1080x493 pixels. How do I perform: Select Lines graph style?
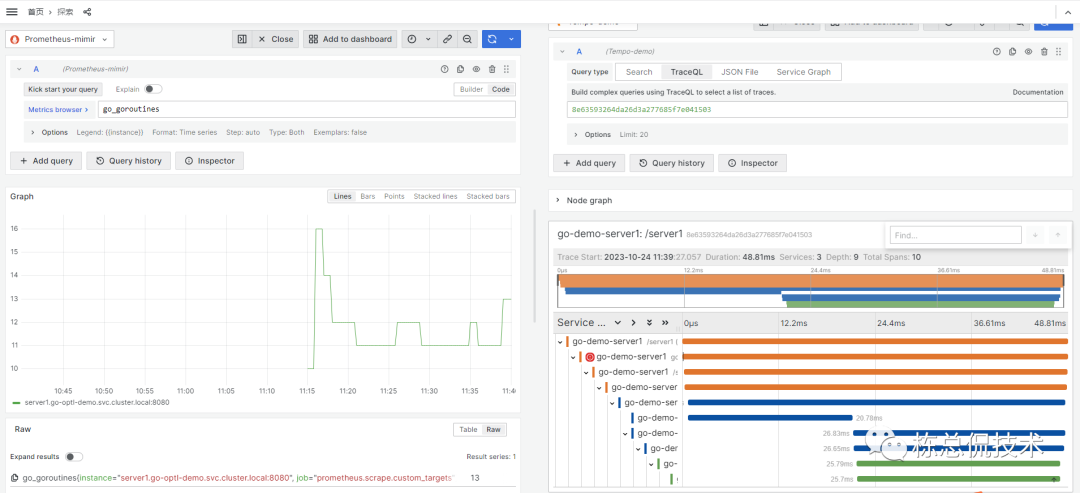pyautogui.click(x=342, y=196)
